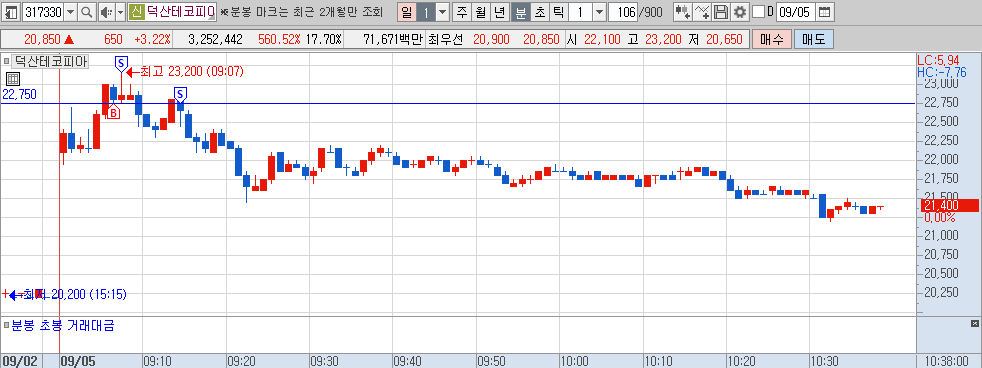Toggle the 덕산테코피아 chart legend box
Screen dimensions: 982x368
[x=6, y=61]
